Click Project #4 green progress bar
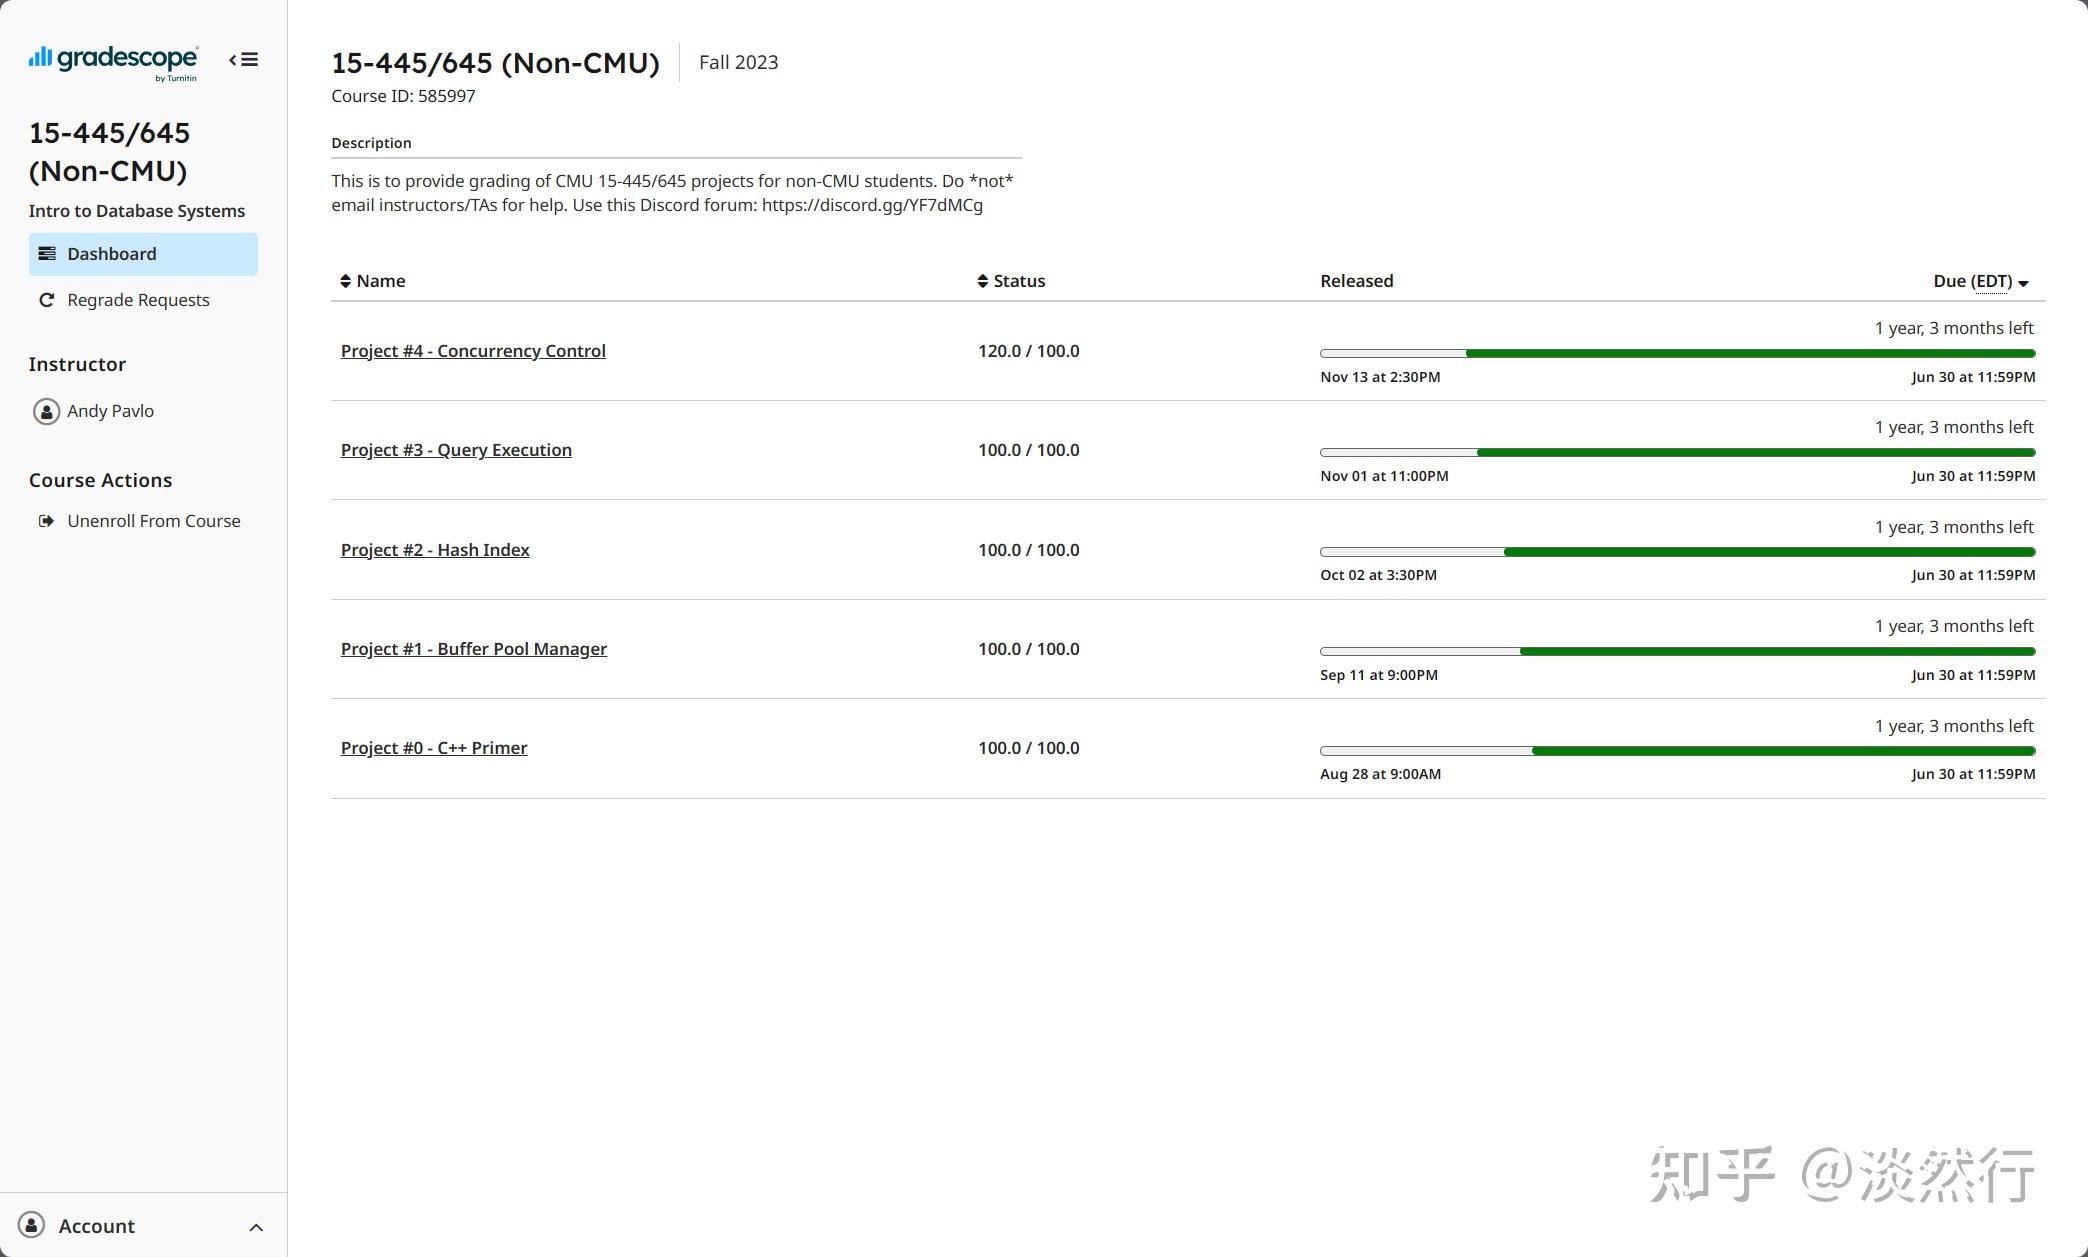The image size is (2088, 1257). (1750, 353)
